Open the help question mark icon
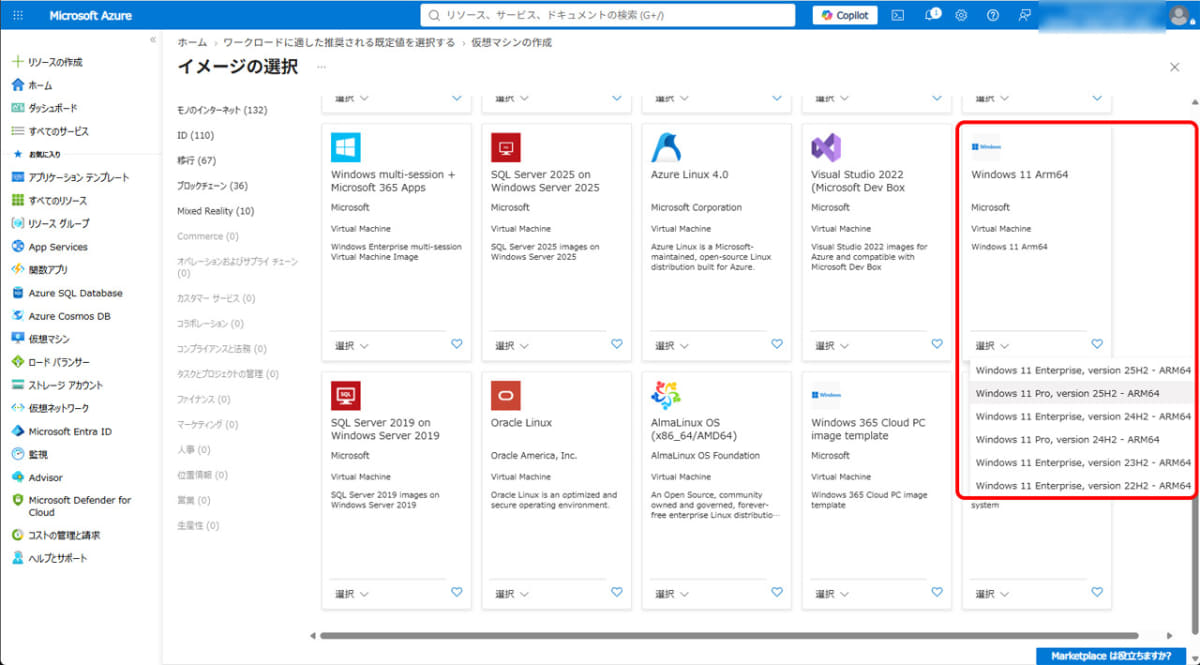 (992, 15)
